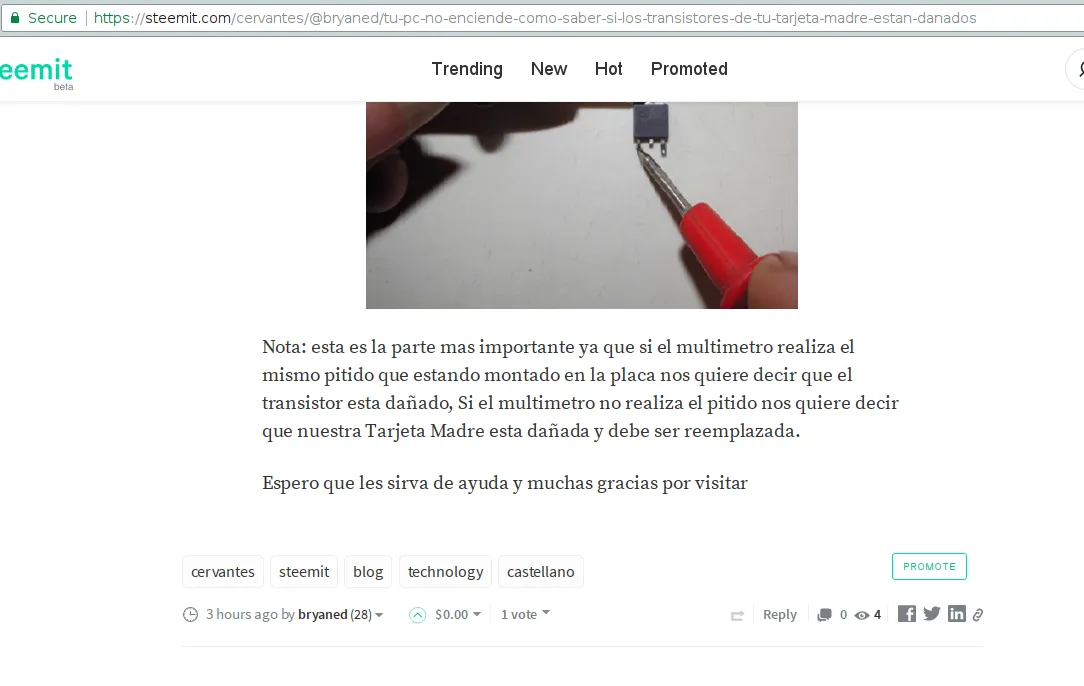Share post on LinkedIn icon

[957, 613]
